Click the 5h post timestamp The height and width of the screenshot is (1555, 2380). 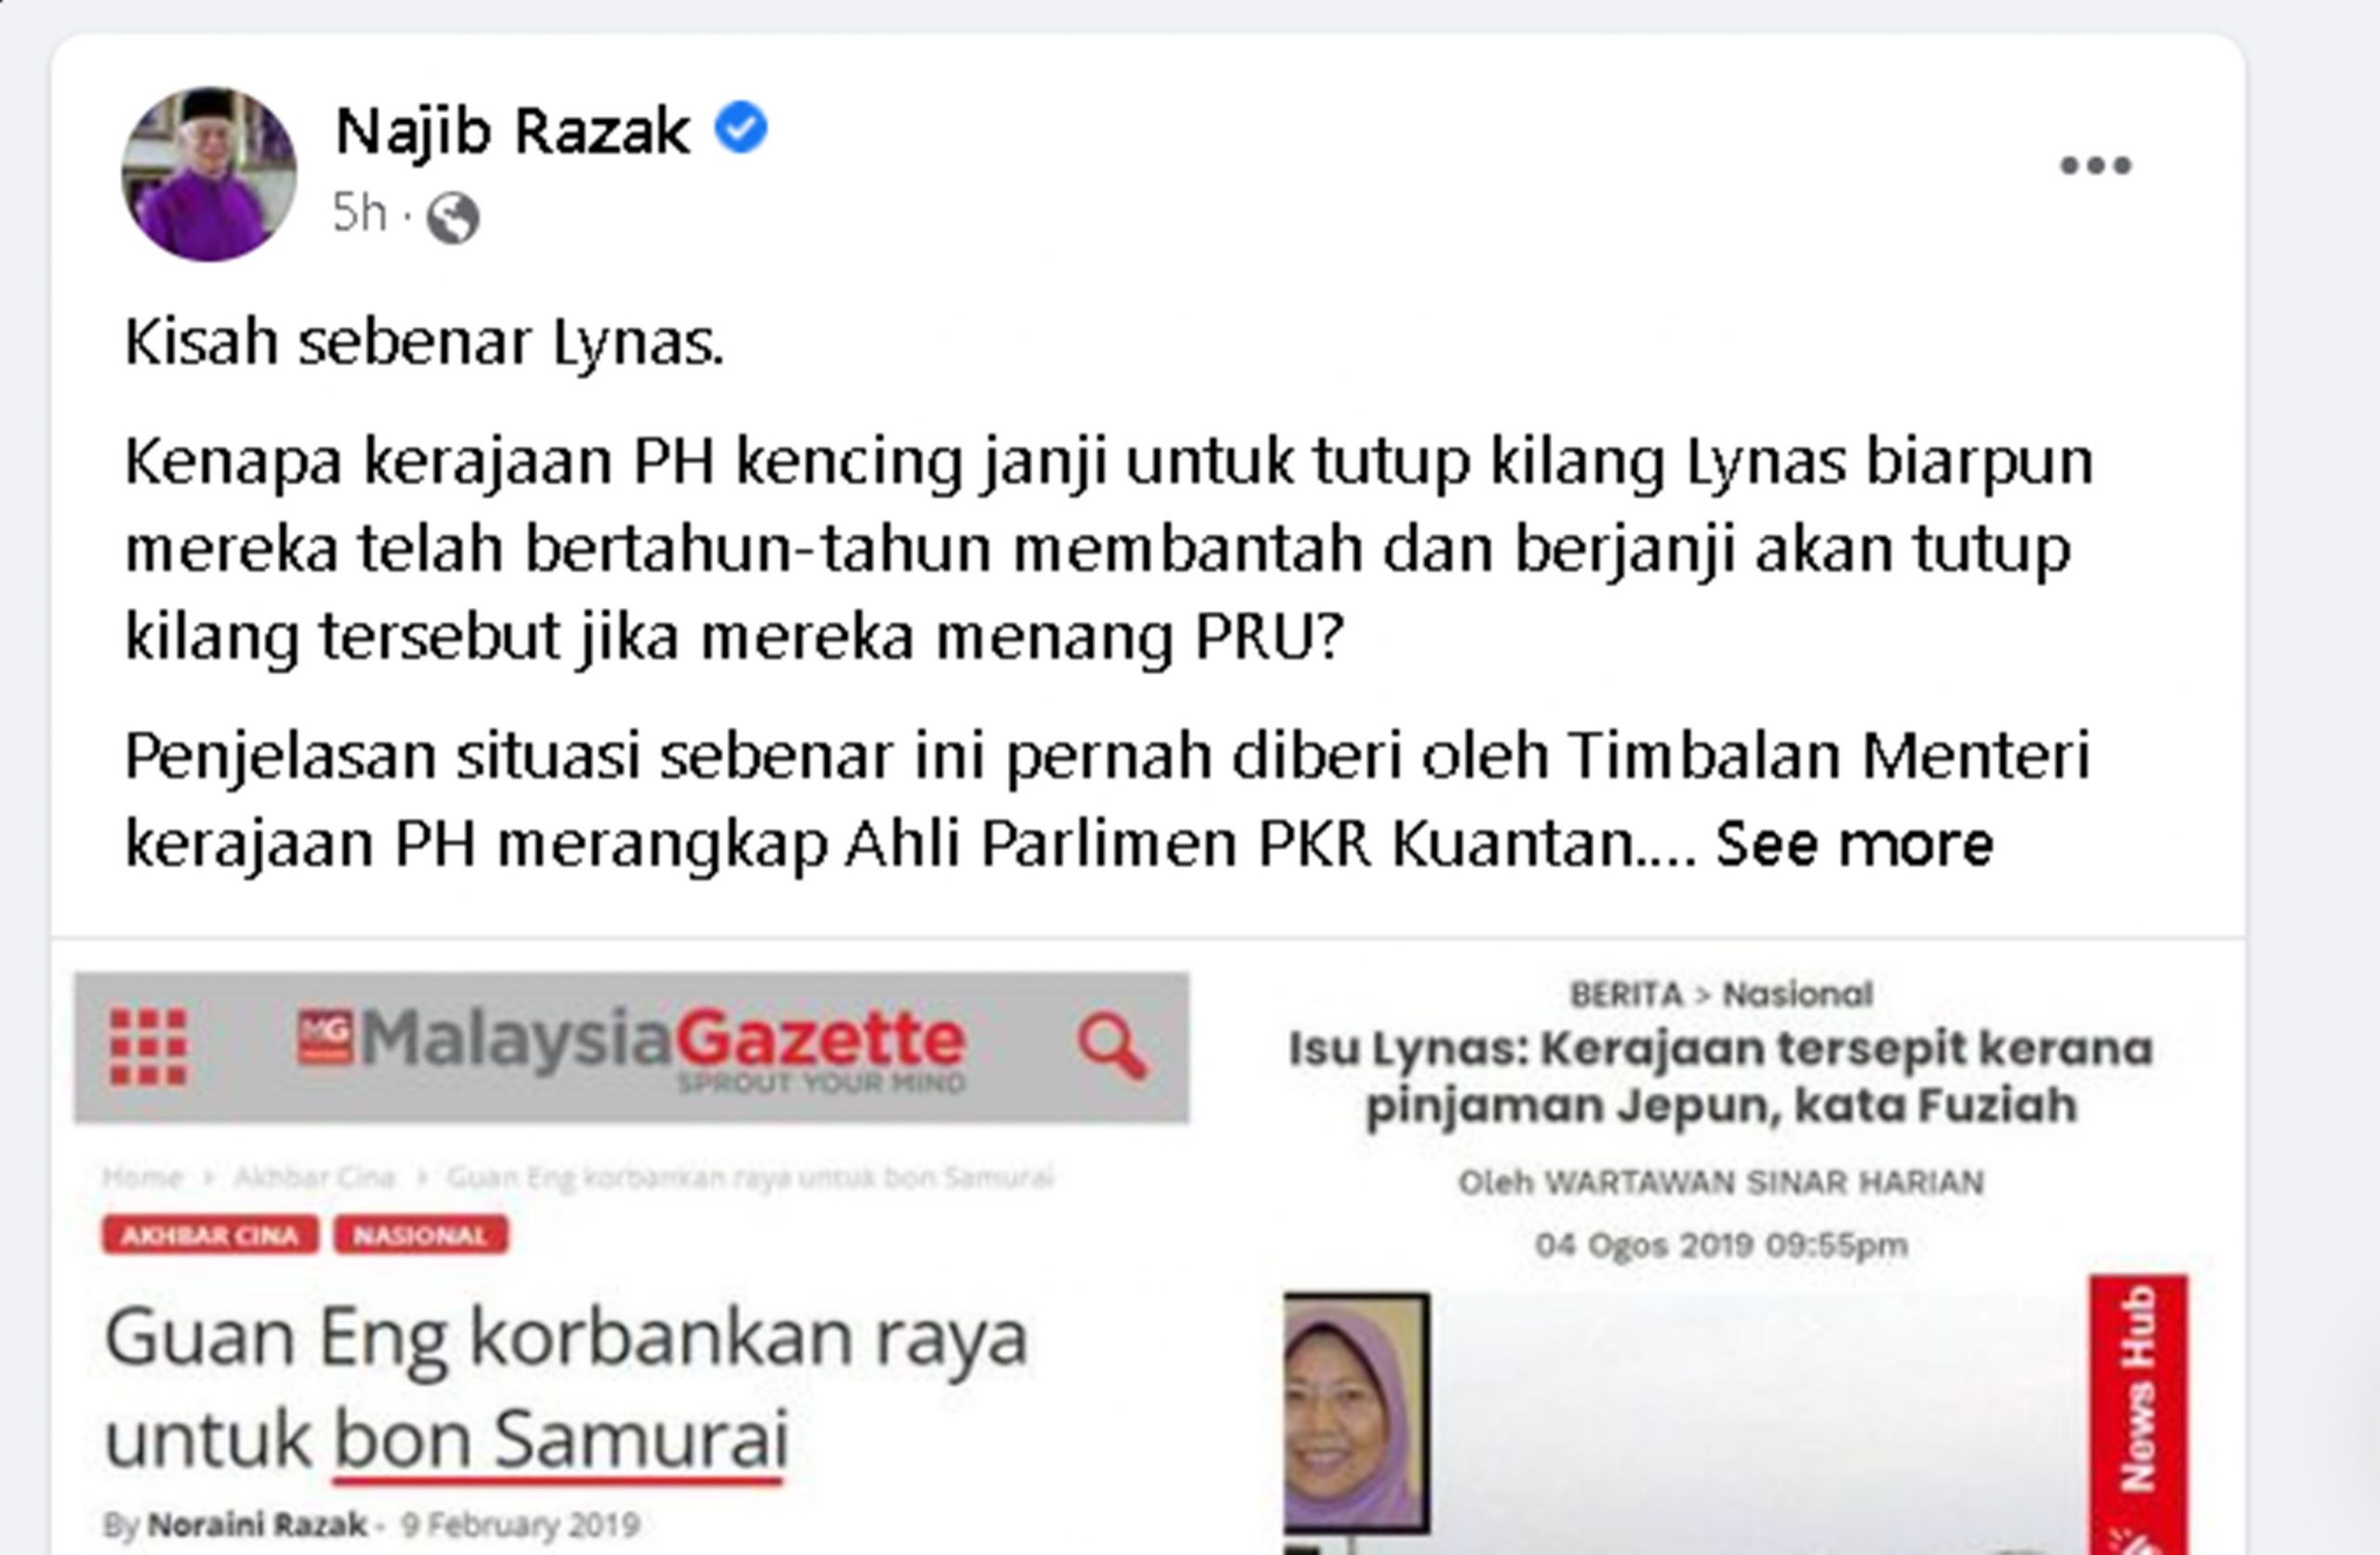[x=358, y=212]
